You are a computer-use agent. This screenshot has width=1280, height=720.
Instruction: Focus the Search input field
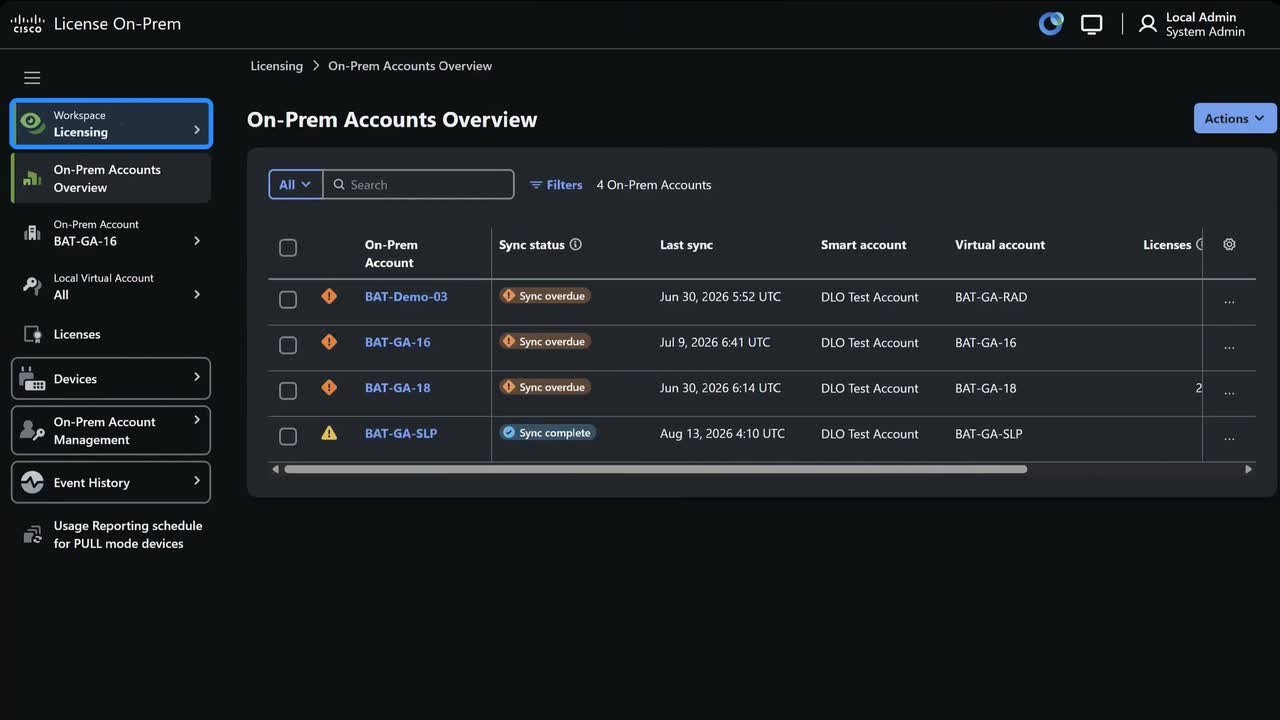click(x=419, y=184)
